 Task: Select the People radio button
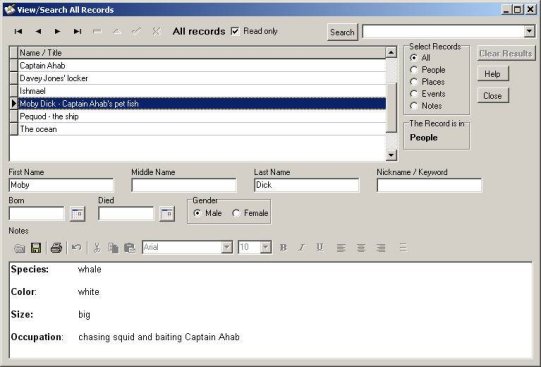coord(414,70)
